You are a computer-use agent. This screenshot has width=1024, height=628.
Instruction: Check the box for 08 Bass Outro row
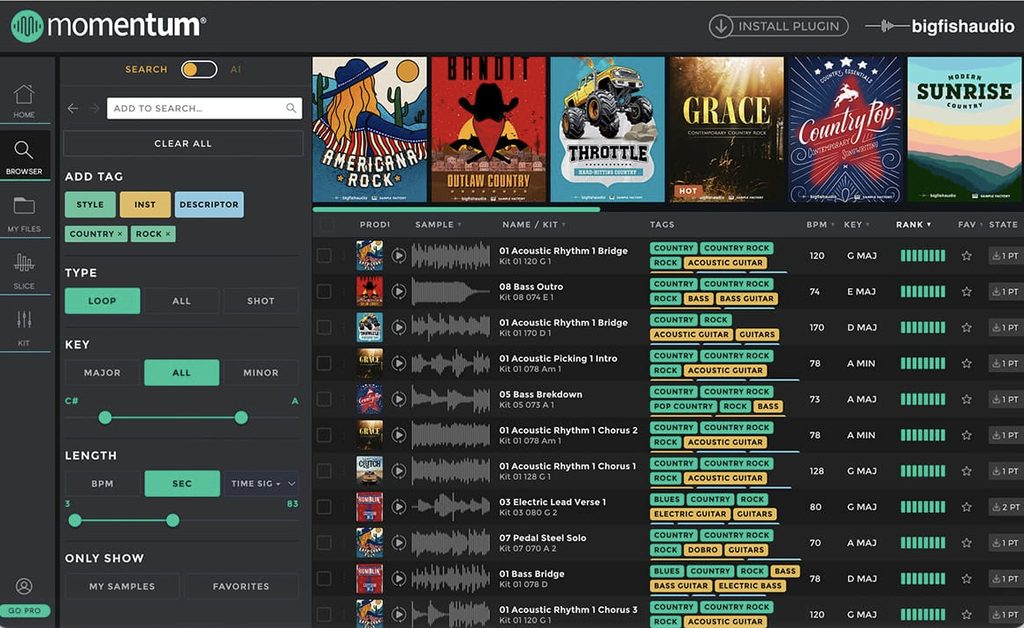[x=324, y=292]
